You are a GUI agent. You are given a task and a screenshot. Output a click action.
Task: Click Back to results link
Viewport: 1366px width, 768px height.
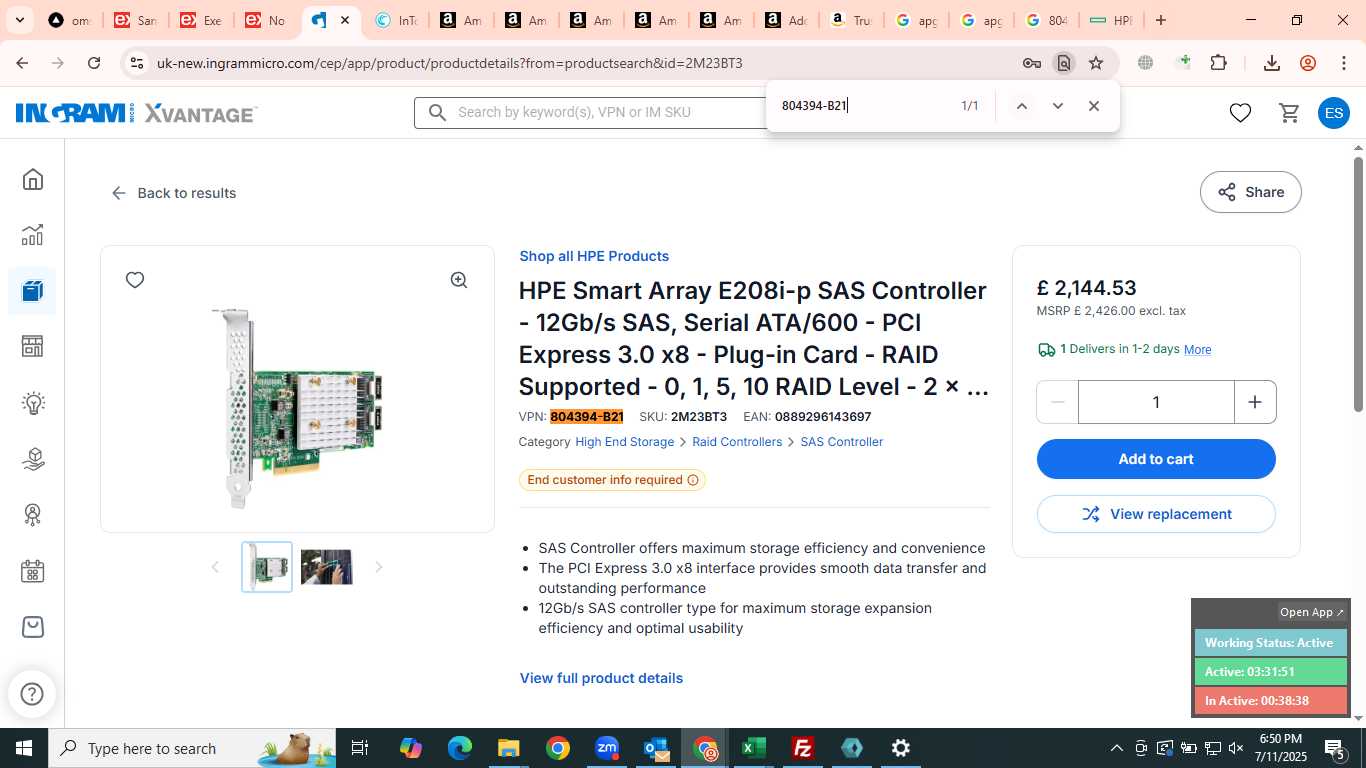coord(174,193)
